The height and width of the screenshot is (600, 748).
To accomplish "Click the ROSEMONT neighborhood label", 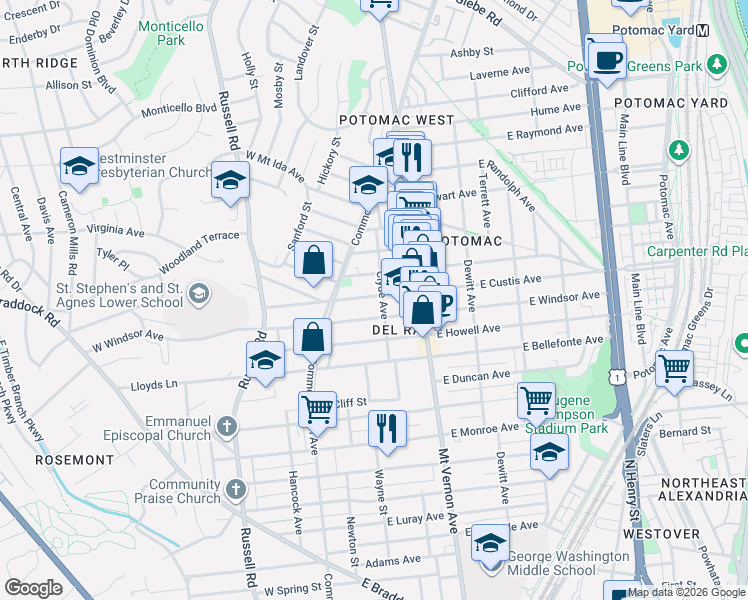I will pos(75,460).
